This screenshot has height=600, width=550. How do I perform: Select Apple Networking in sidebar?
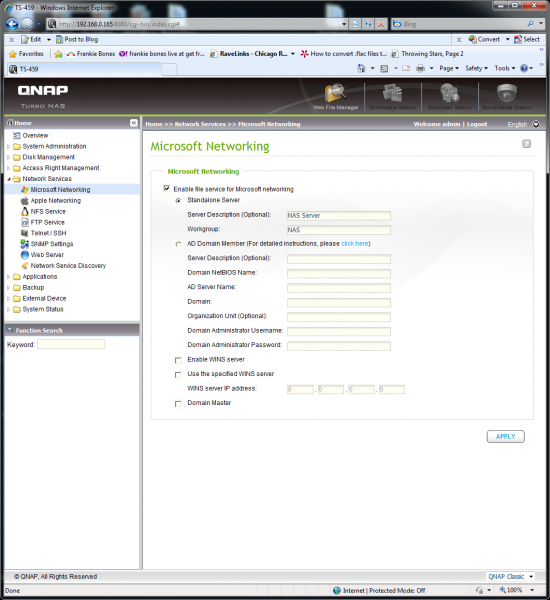point(55,201)
